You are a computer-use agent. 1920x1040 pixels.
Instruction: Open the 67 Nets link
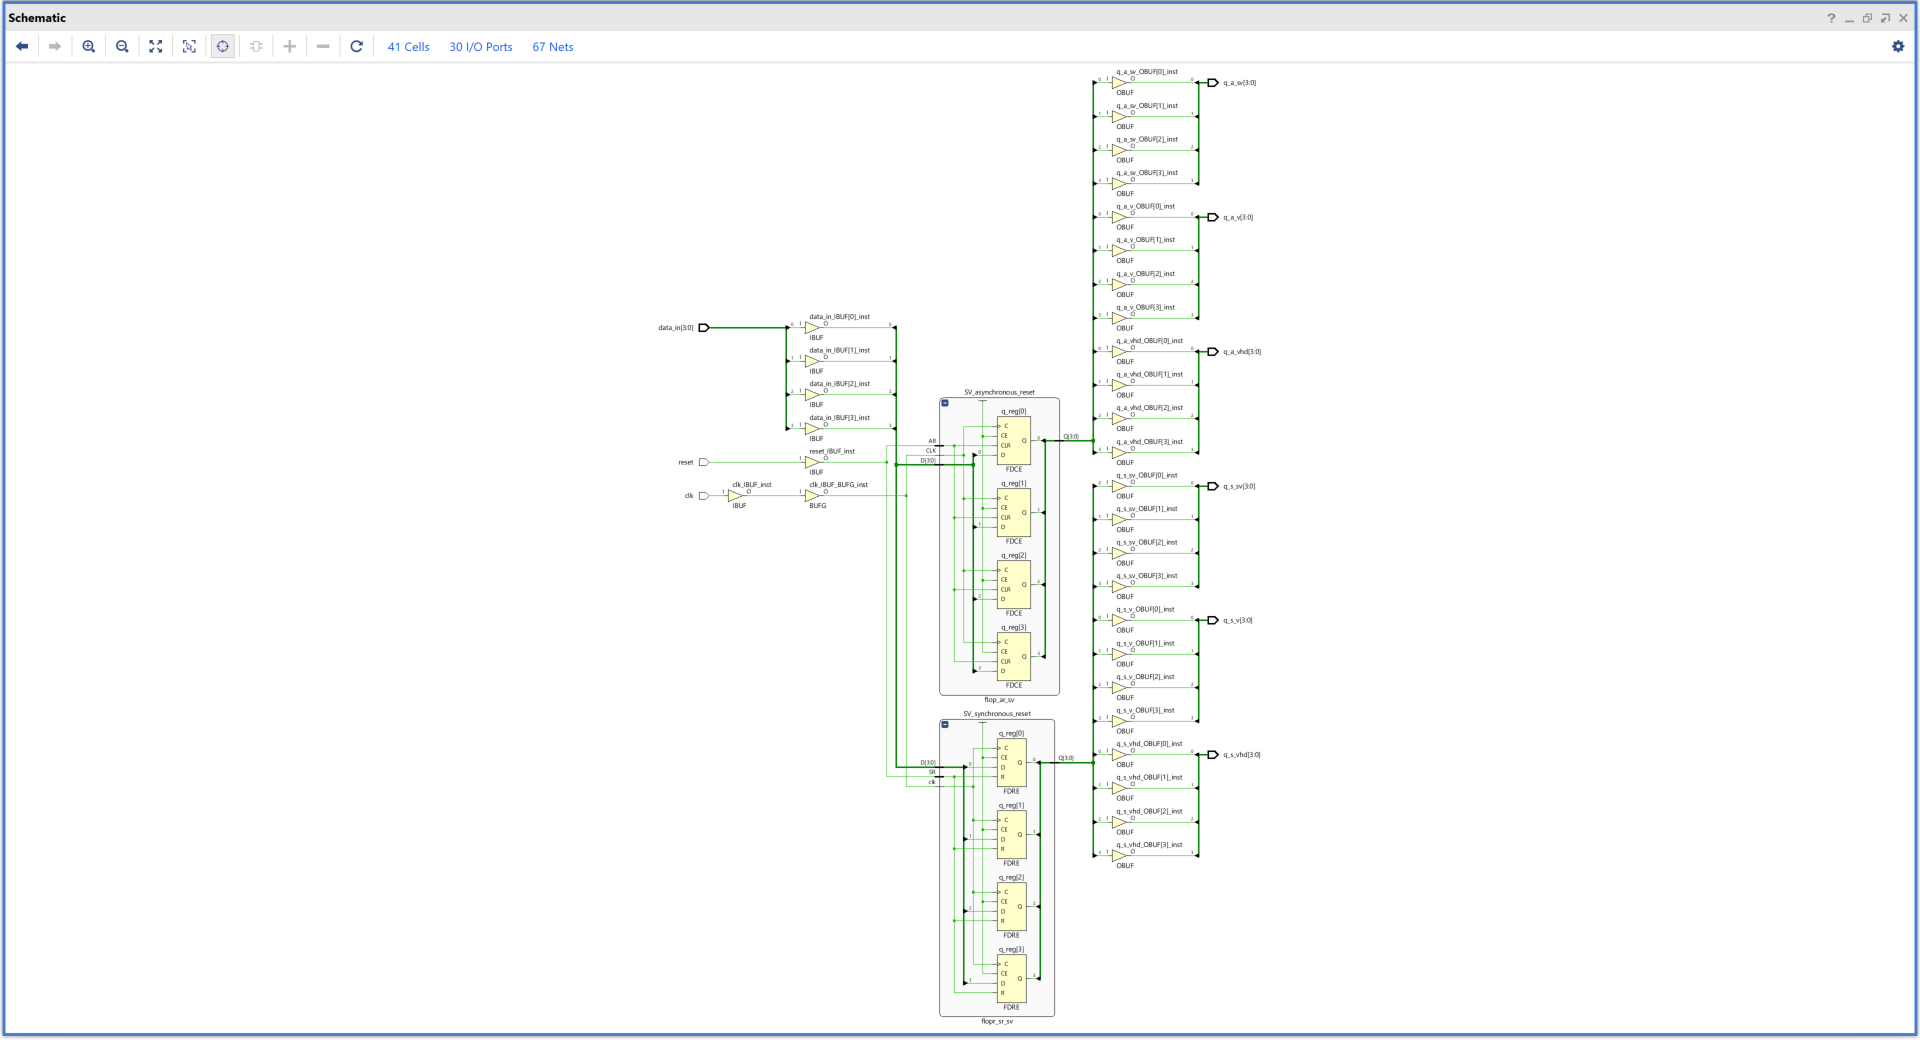click(552, 47)
